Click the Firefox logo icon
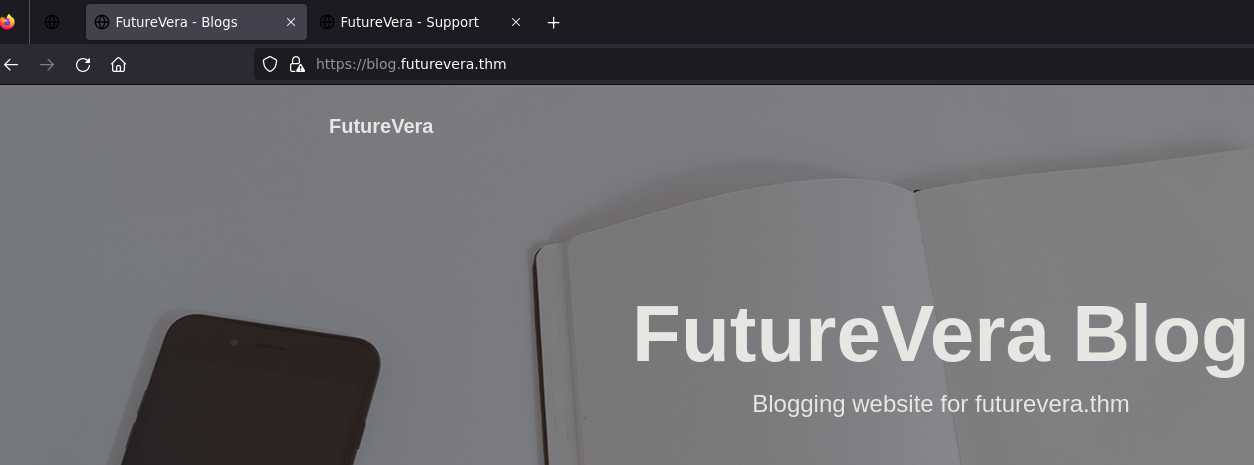Screen dimensions: 1254x465 point(7,22)
